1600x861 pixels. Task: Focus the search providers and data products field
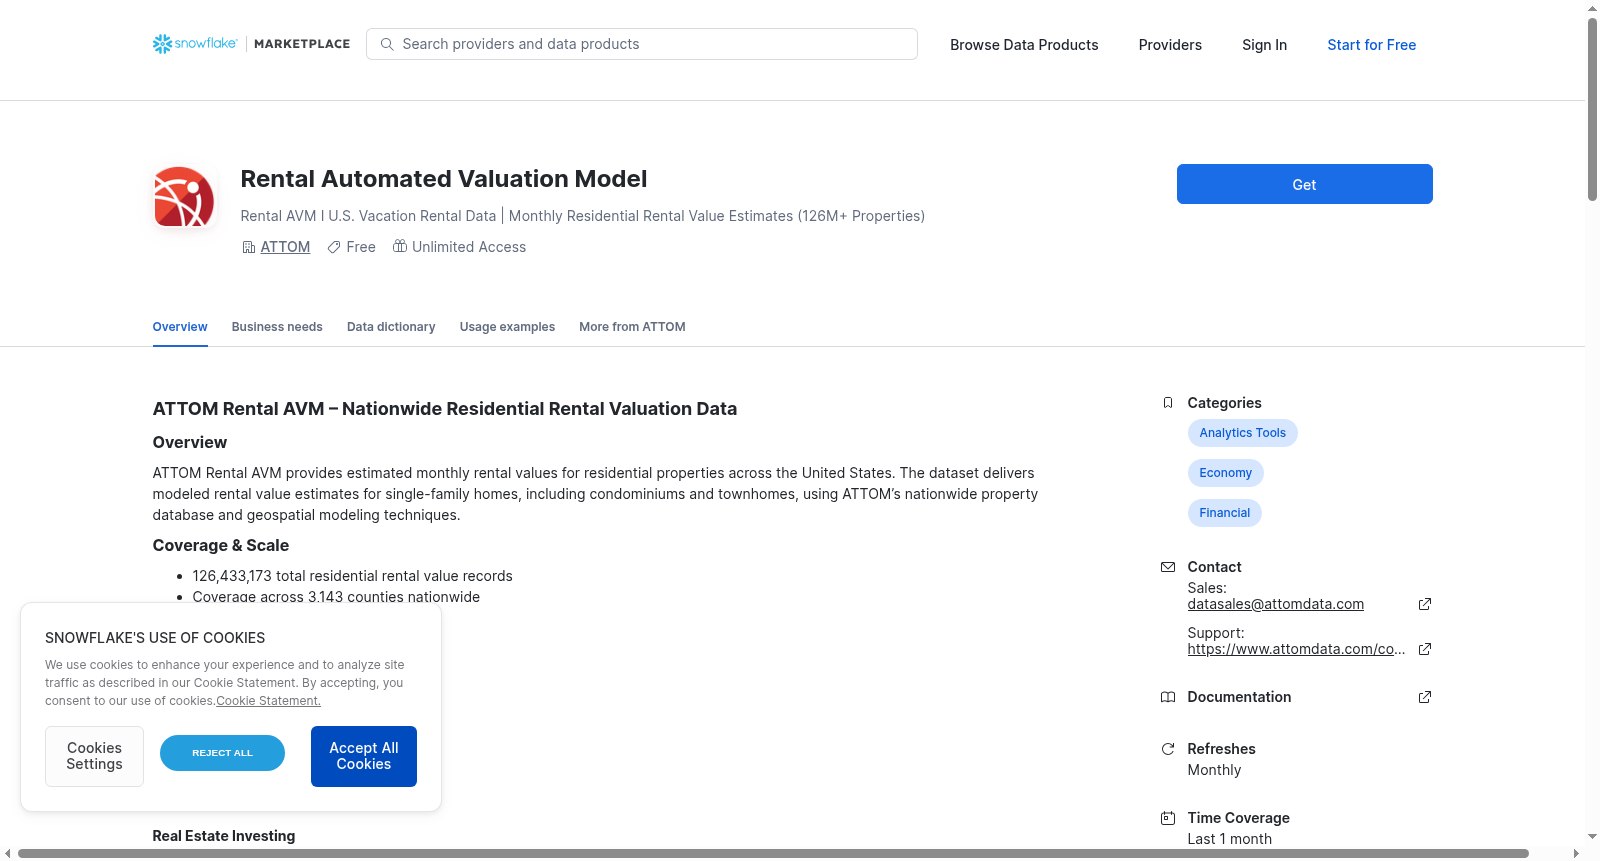pyautogui.click(x=642, y=44)
